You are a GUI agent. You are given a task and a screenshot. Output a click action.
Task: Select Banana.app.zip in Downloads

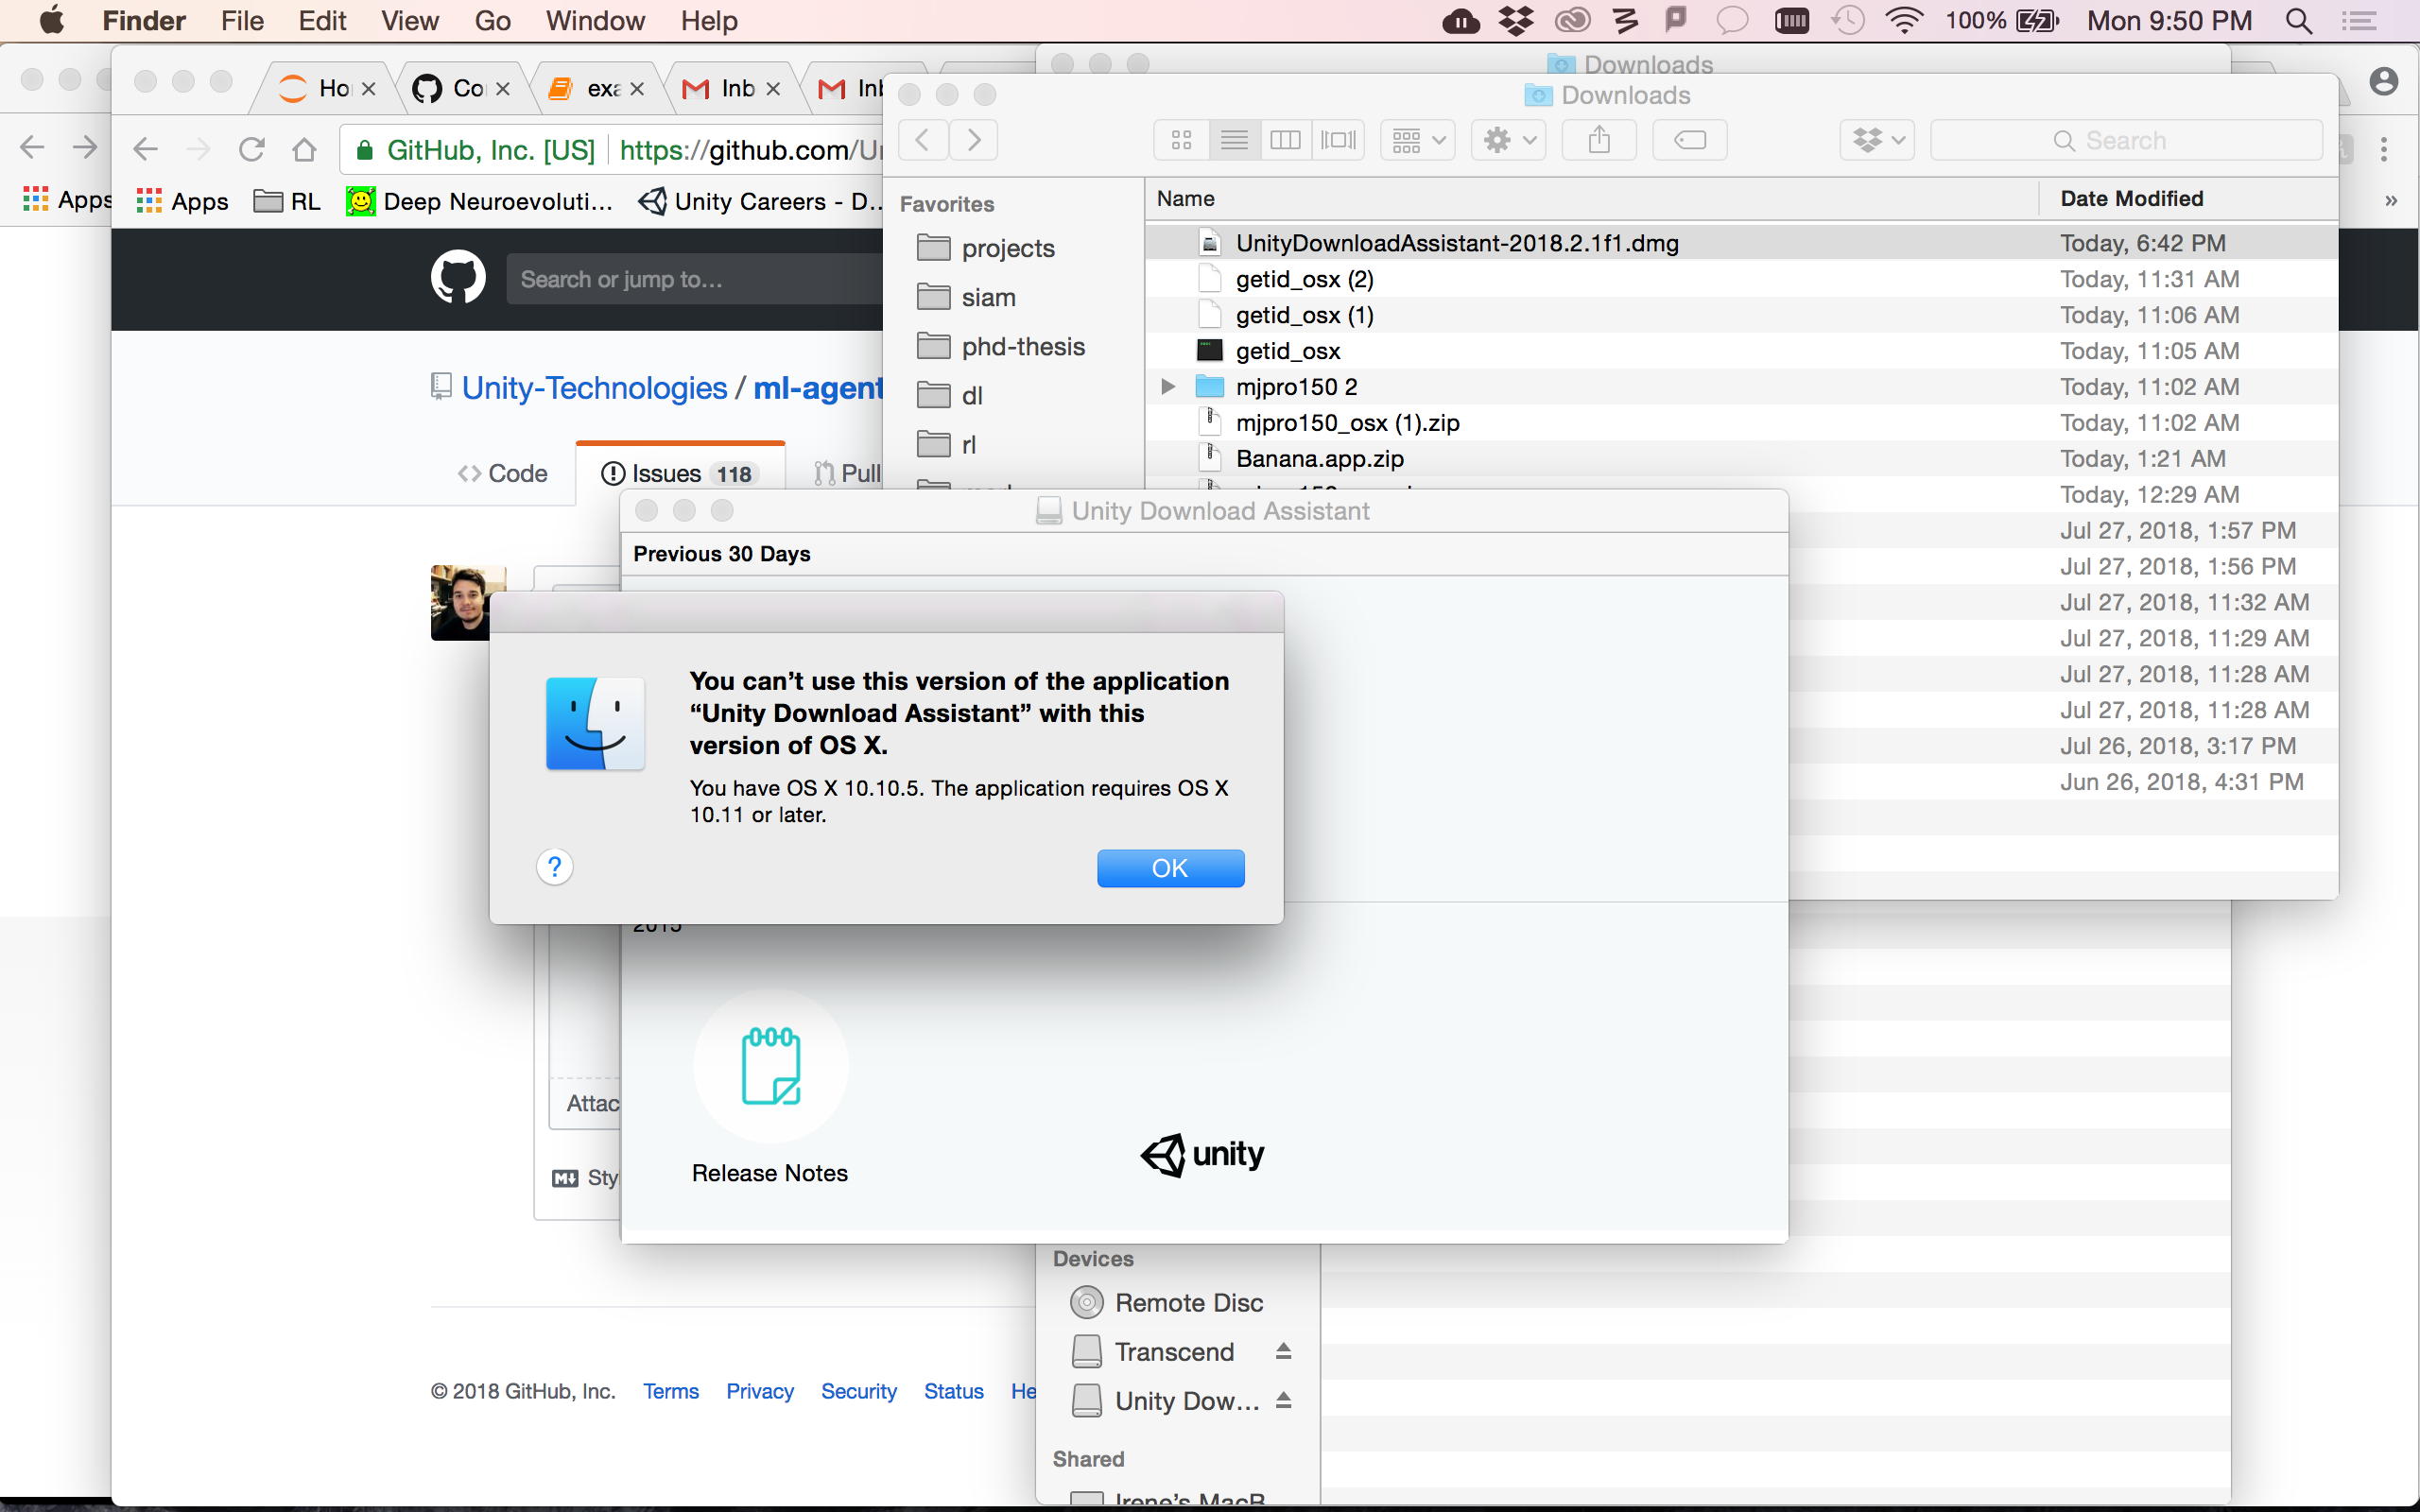tap(1320, 458)
